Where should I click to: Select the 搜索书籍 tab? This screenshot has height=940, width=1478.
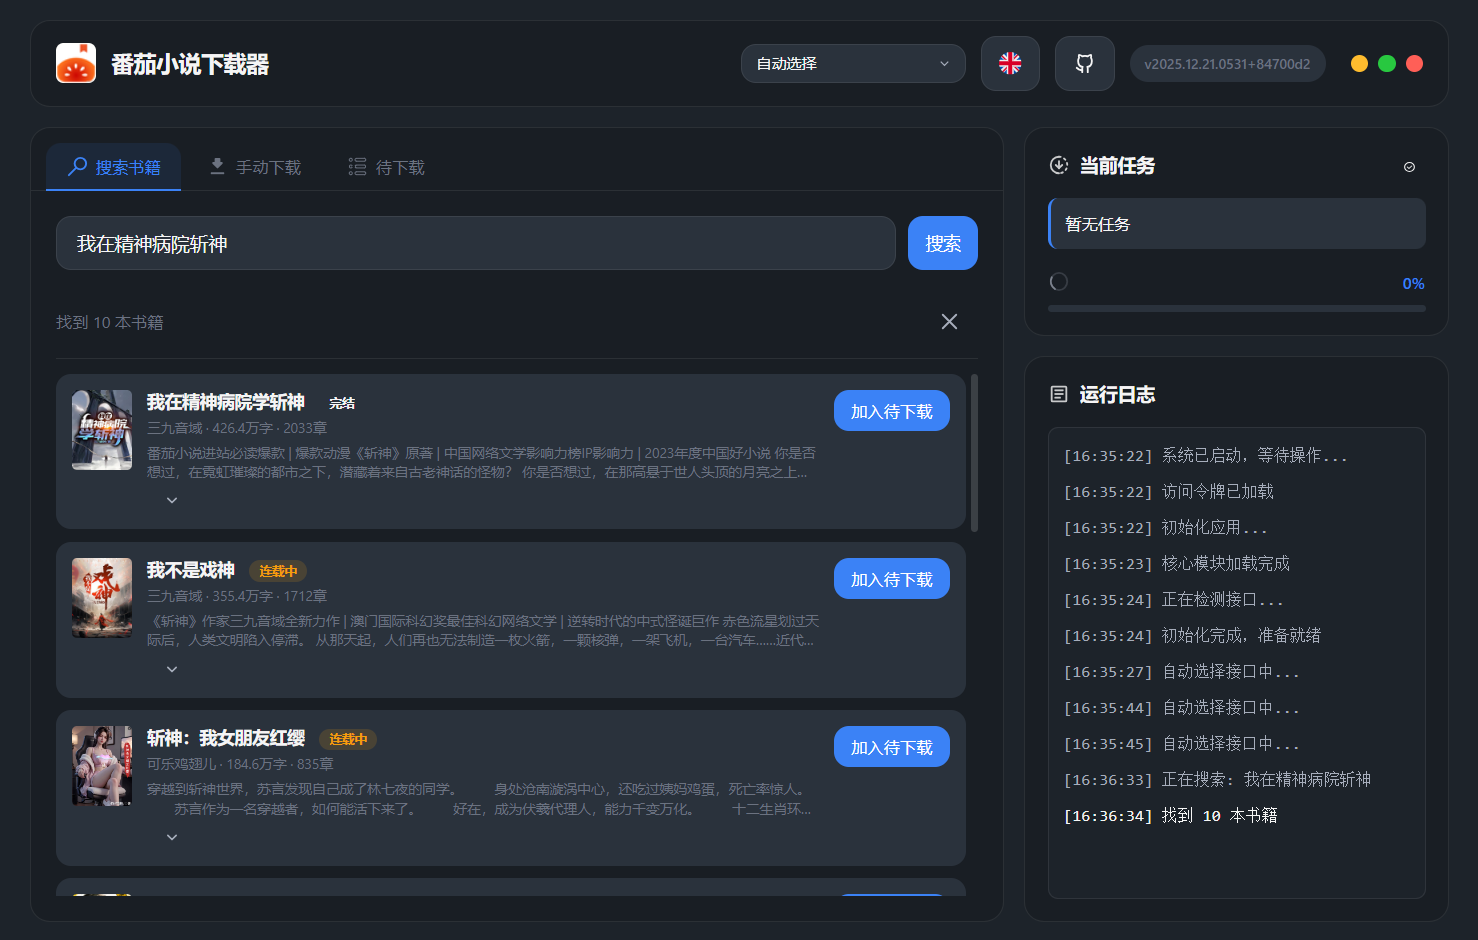pos(114,167)
